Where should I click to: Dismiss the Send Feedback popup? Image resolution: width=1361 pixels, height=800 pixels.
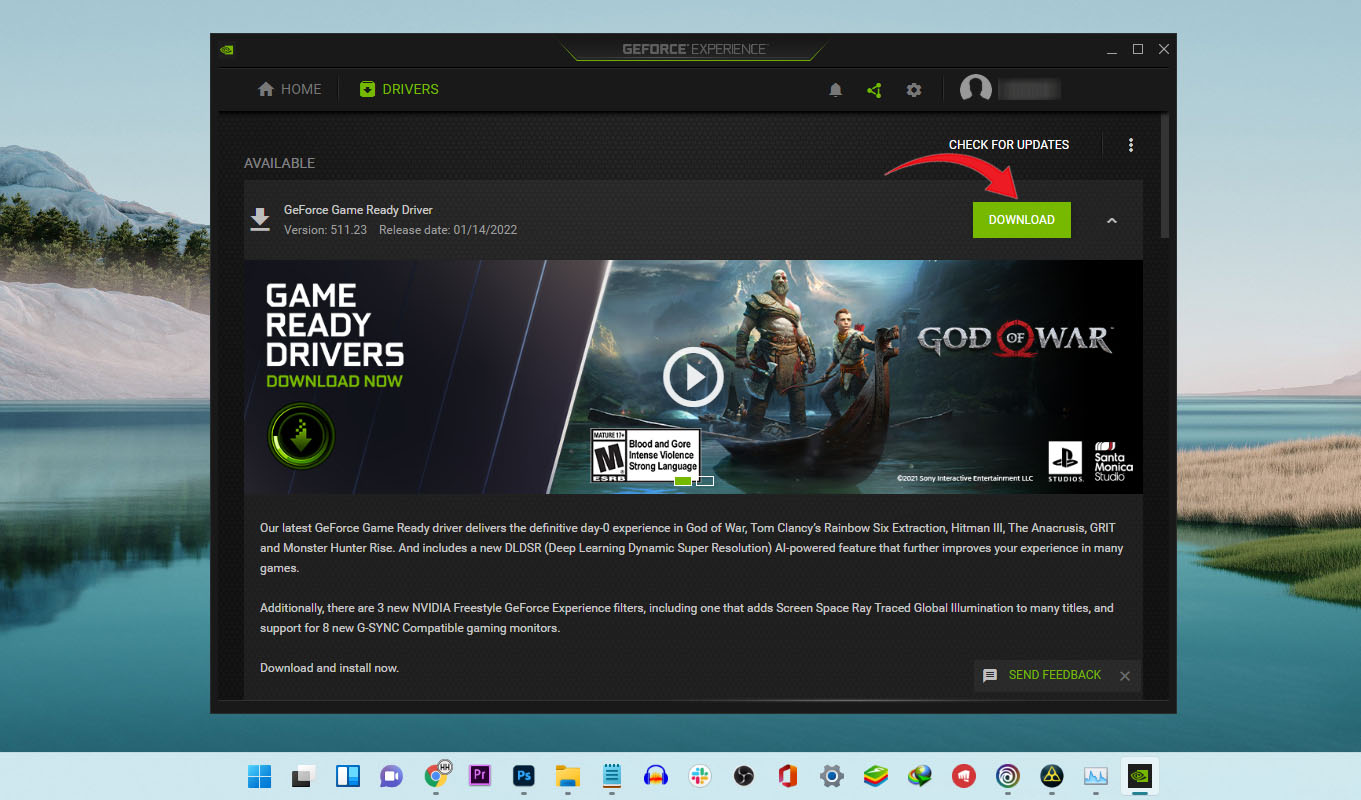tap(1125, 676)
